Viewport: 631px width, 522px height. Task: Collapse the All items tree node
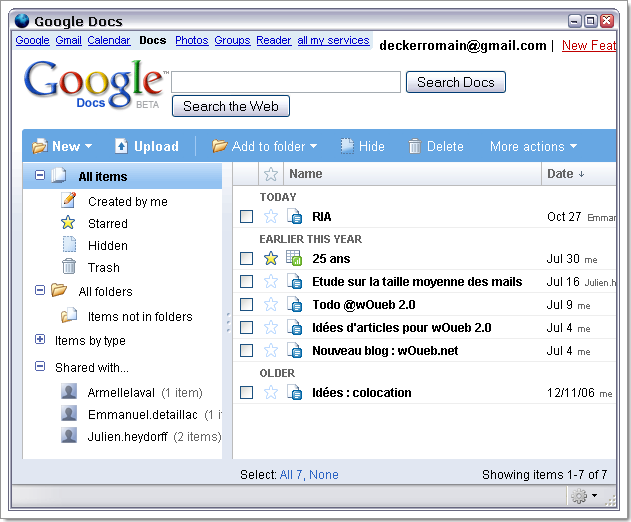click(40, 175)
